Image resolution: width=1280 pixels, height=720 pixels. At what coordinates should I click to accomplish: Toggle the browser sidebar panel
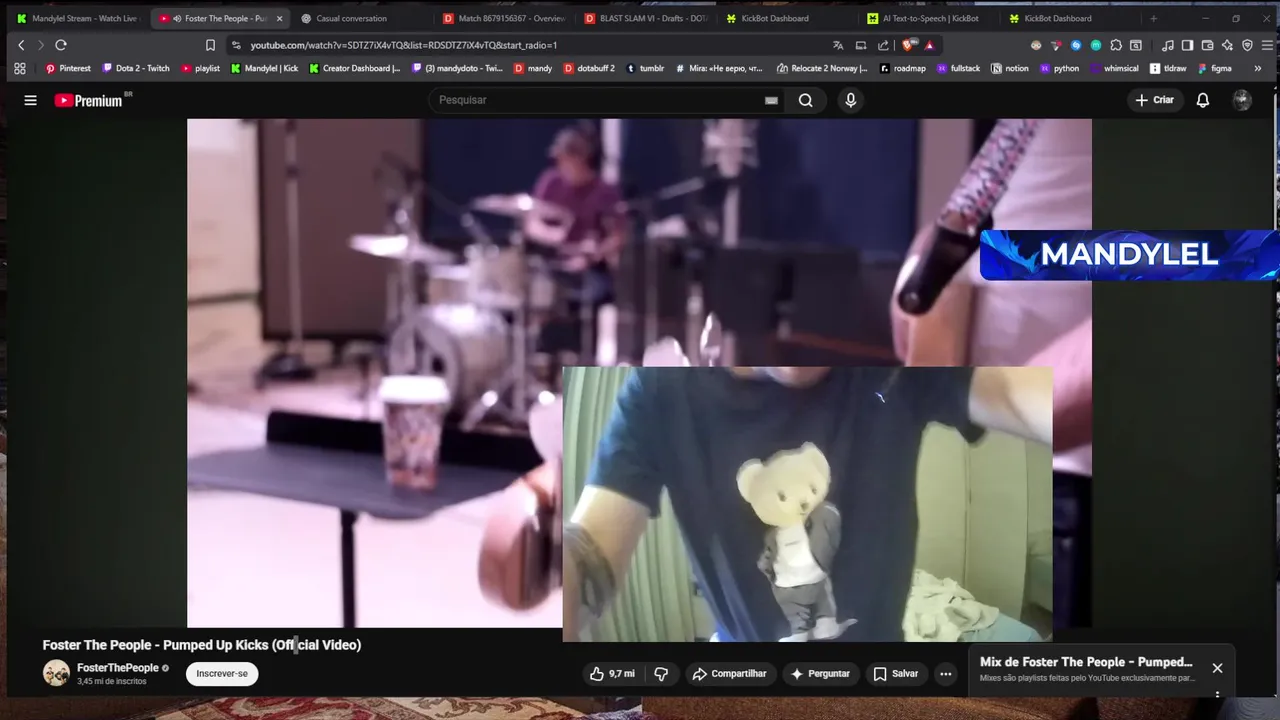click(x=1187, y=45)
